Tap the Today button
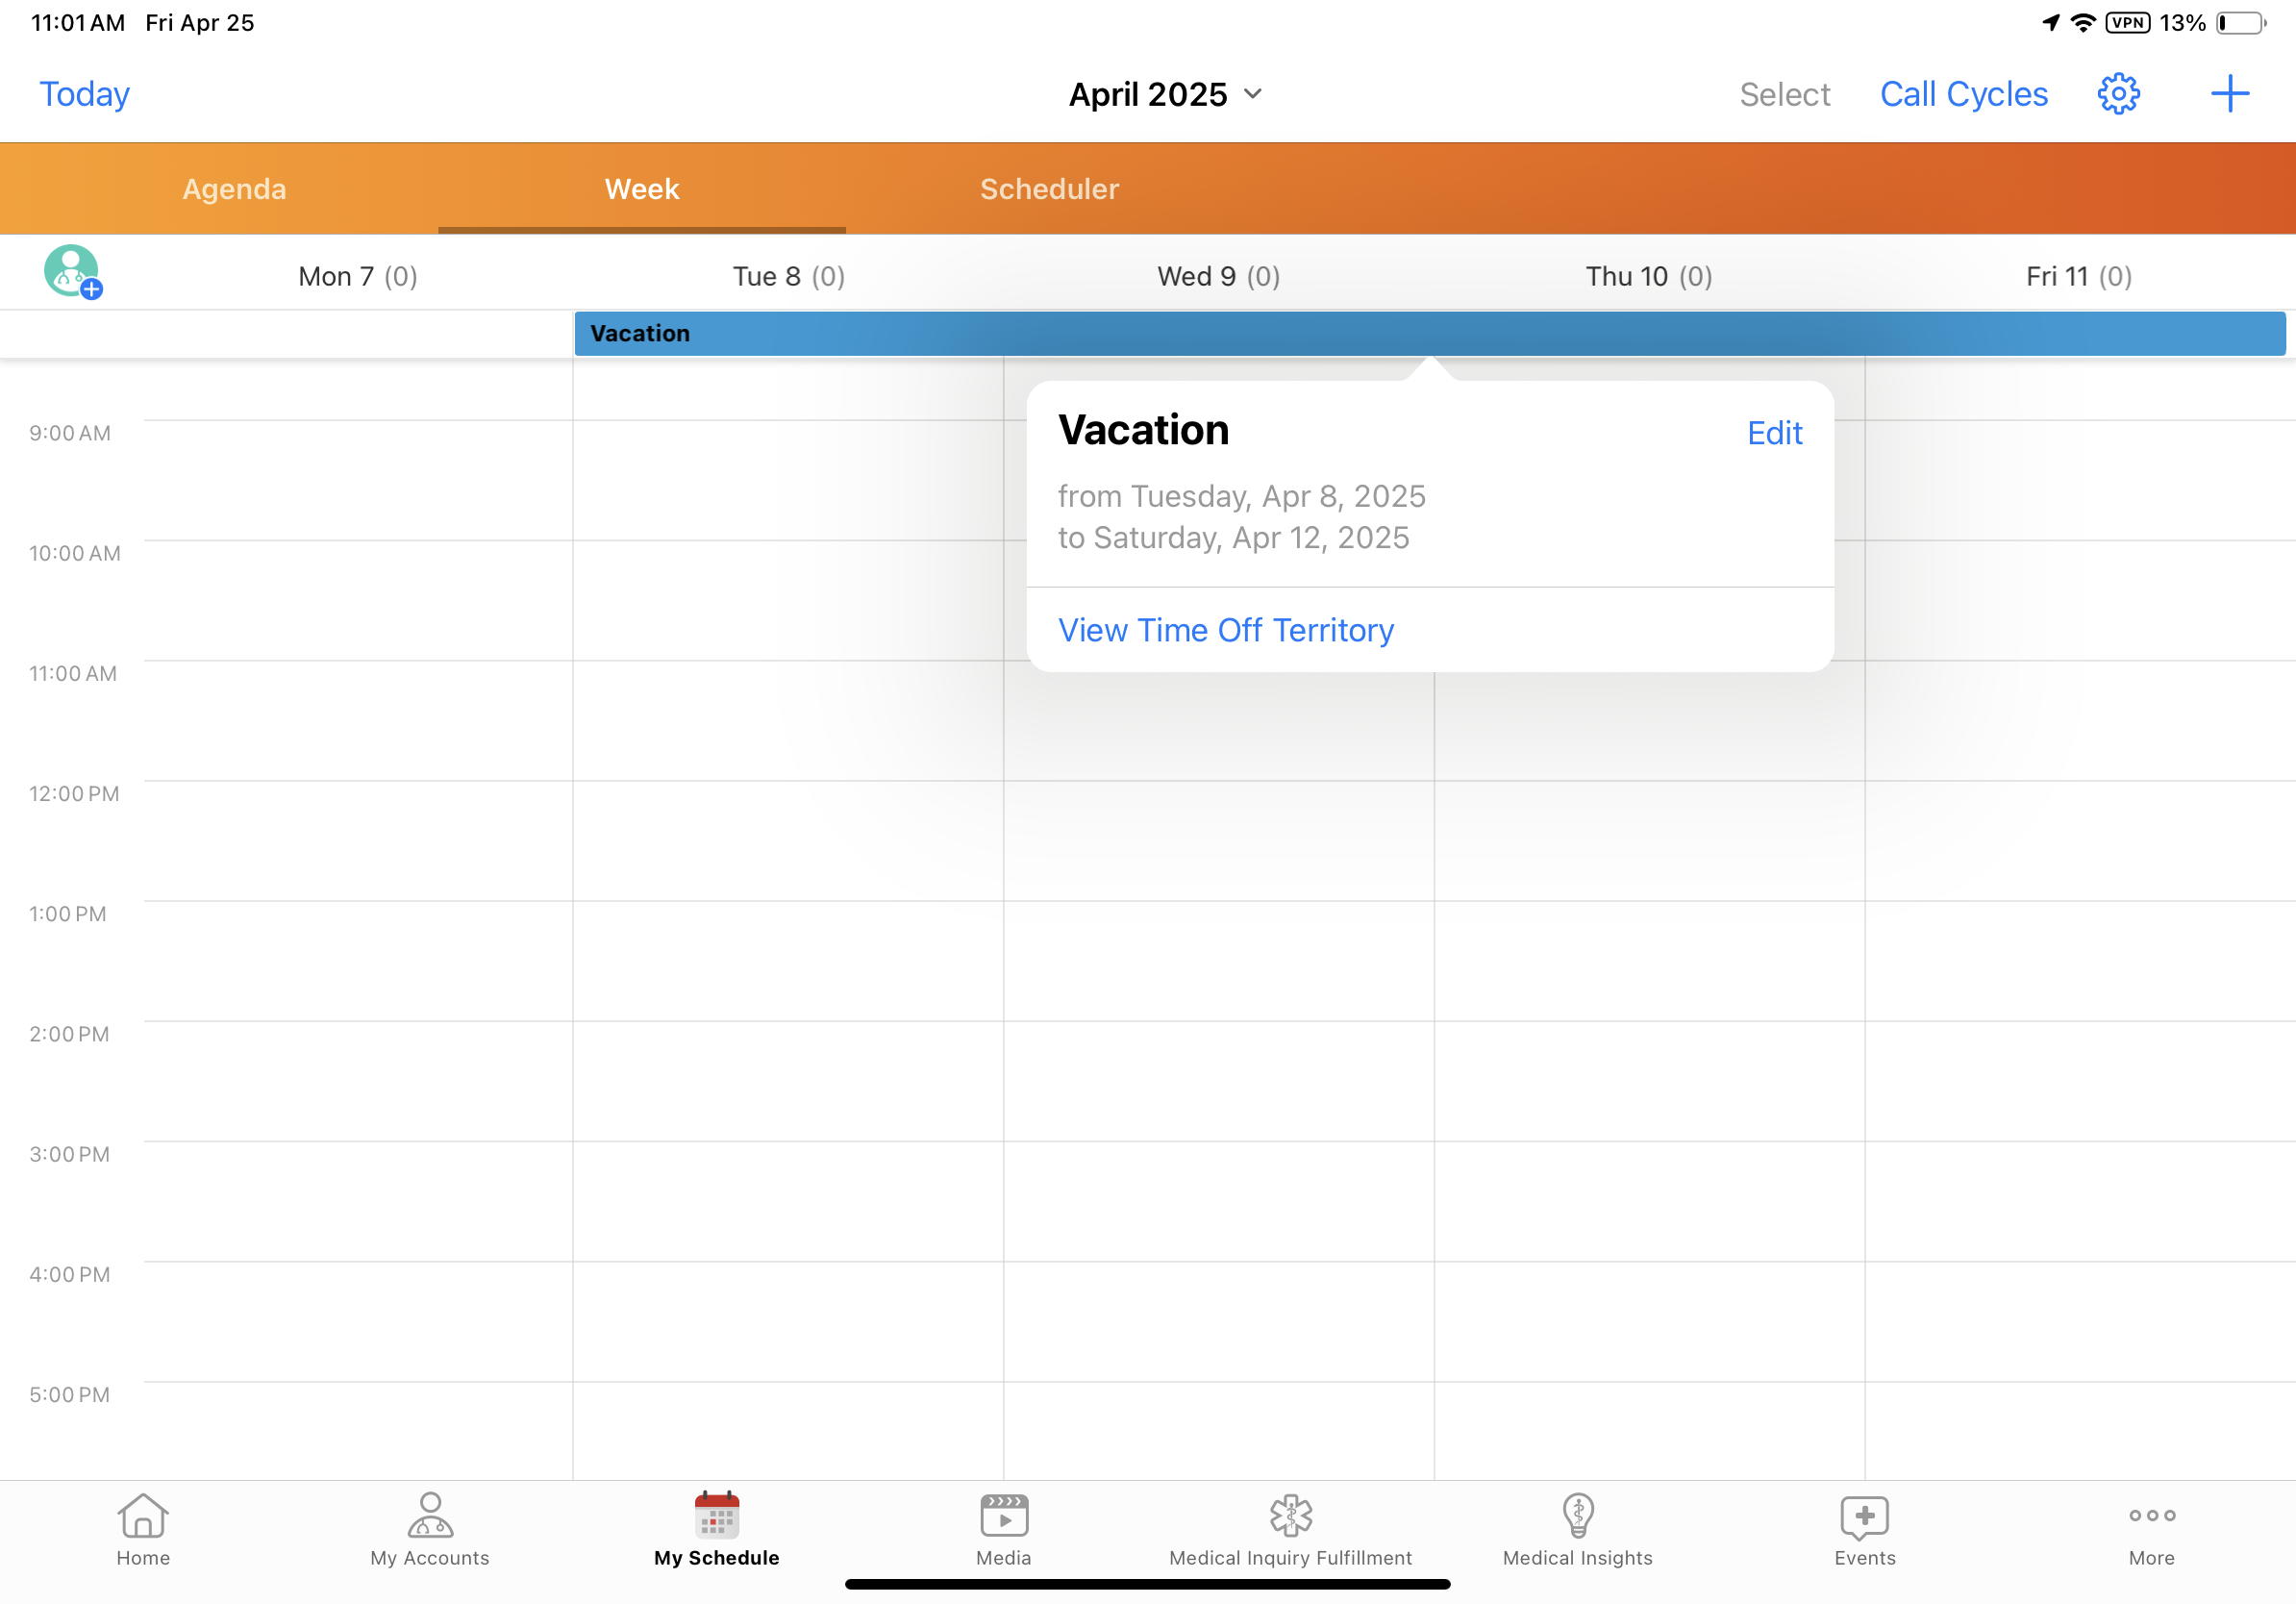 84,94
